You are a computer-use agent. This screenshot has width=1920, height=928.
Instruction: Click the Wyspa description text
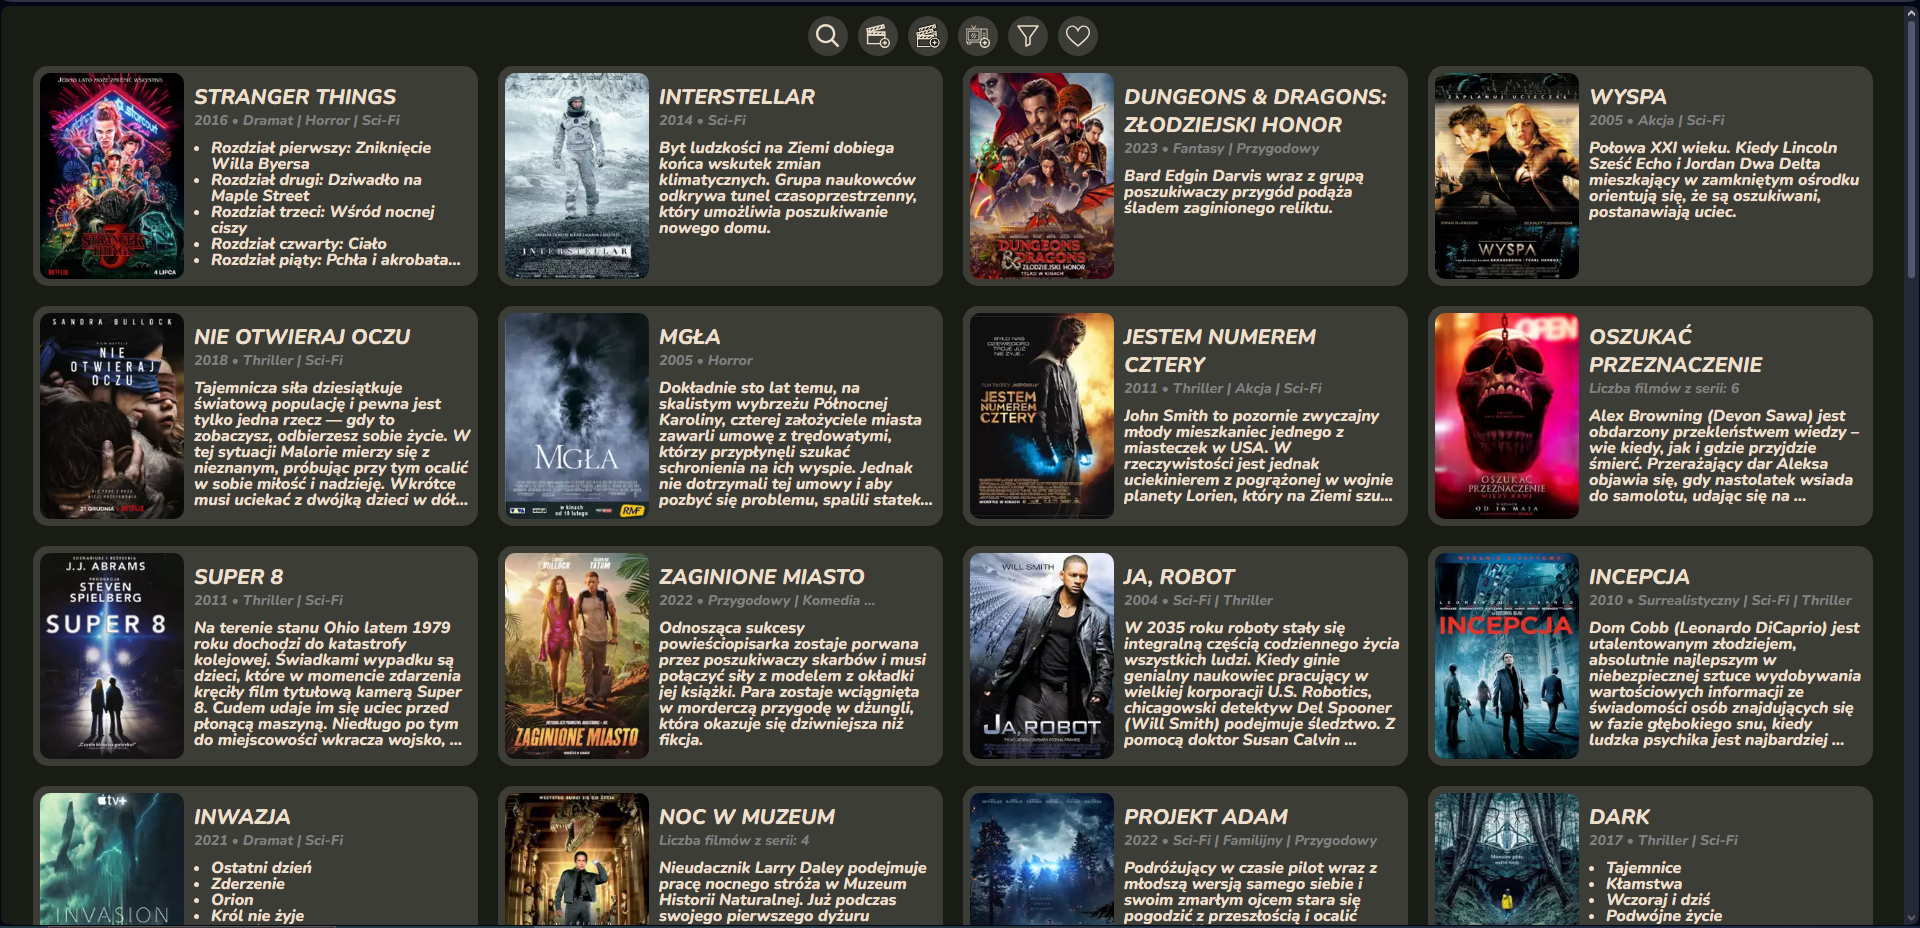(x=1724, y=180)
